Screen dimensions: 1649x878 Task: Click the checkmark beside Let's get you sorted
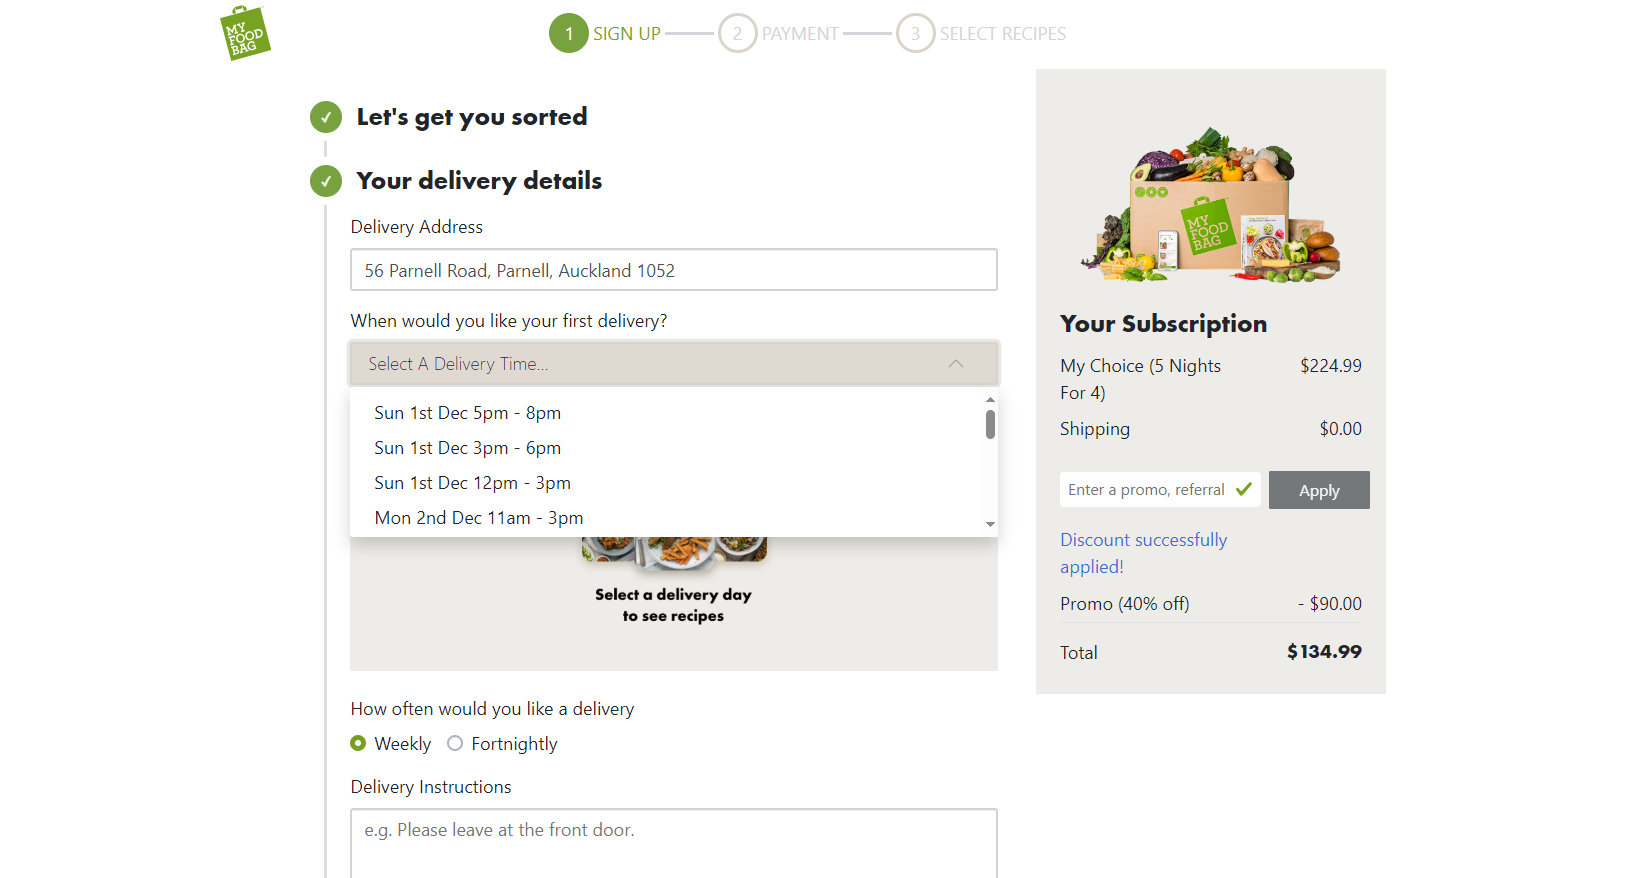pos(326,117)
